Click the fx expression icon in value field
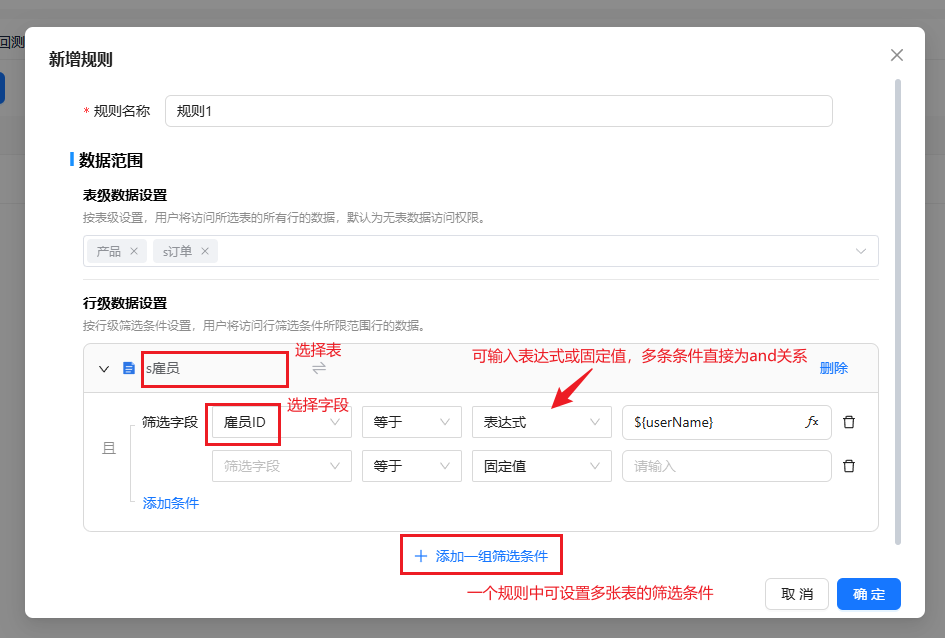 click(812, 422)
